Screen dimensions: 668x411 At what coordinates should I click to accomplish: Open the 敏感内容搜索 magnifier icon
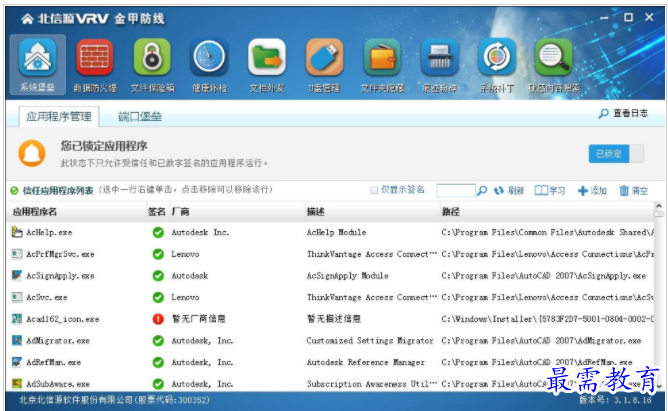[x=554, y=57]
